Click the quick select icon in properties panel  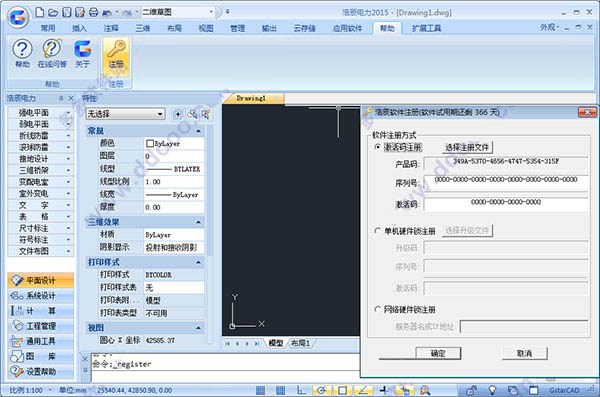coord(206,114)
